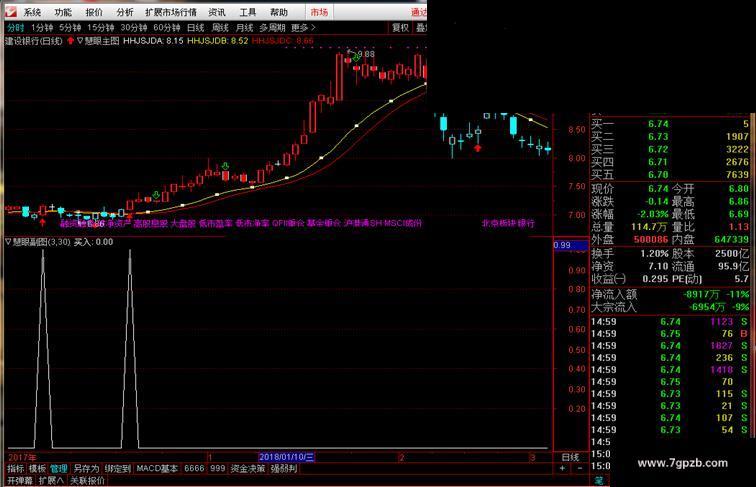Click the red up-arrow signal under the right-side candles

477,149
